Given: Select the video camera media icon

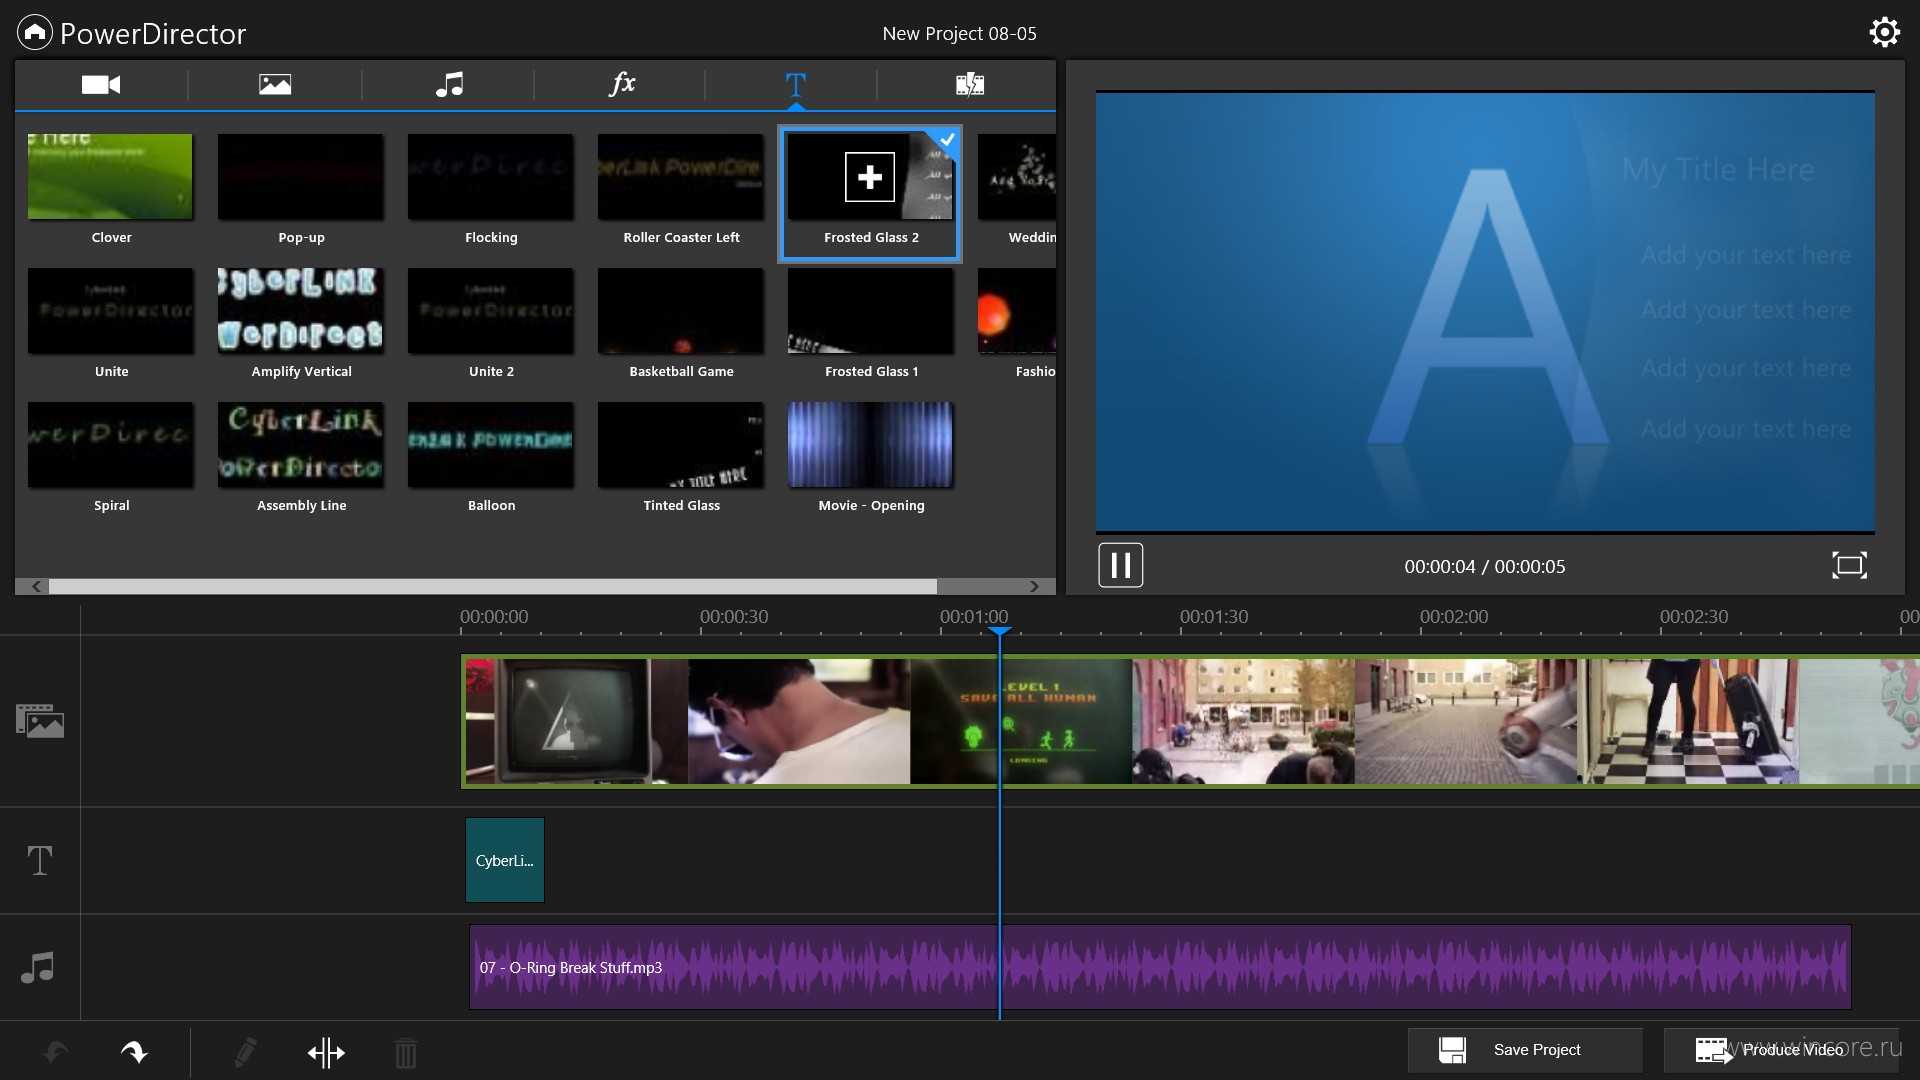Looking at the screenshot, I should [100, 82].
